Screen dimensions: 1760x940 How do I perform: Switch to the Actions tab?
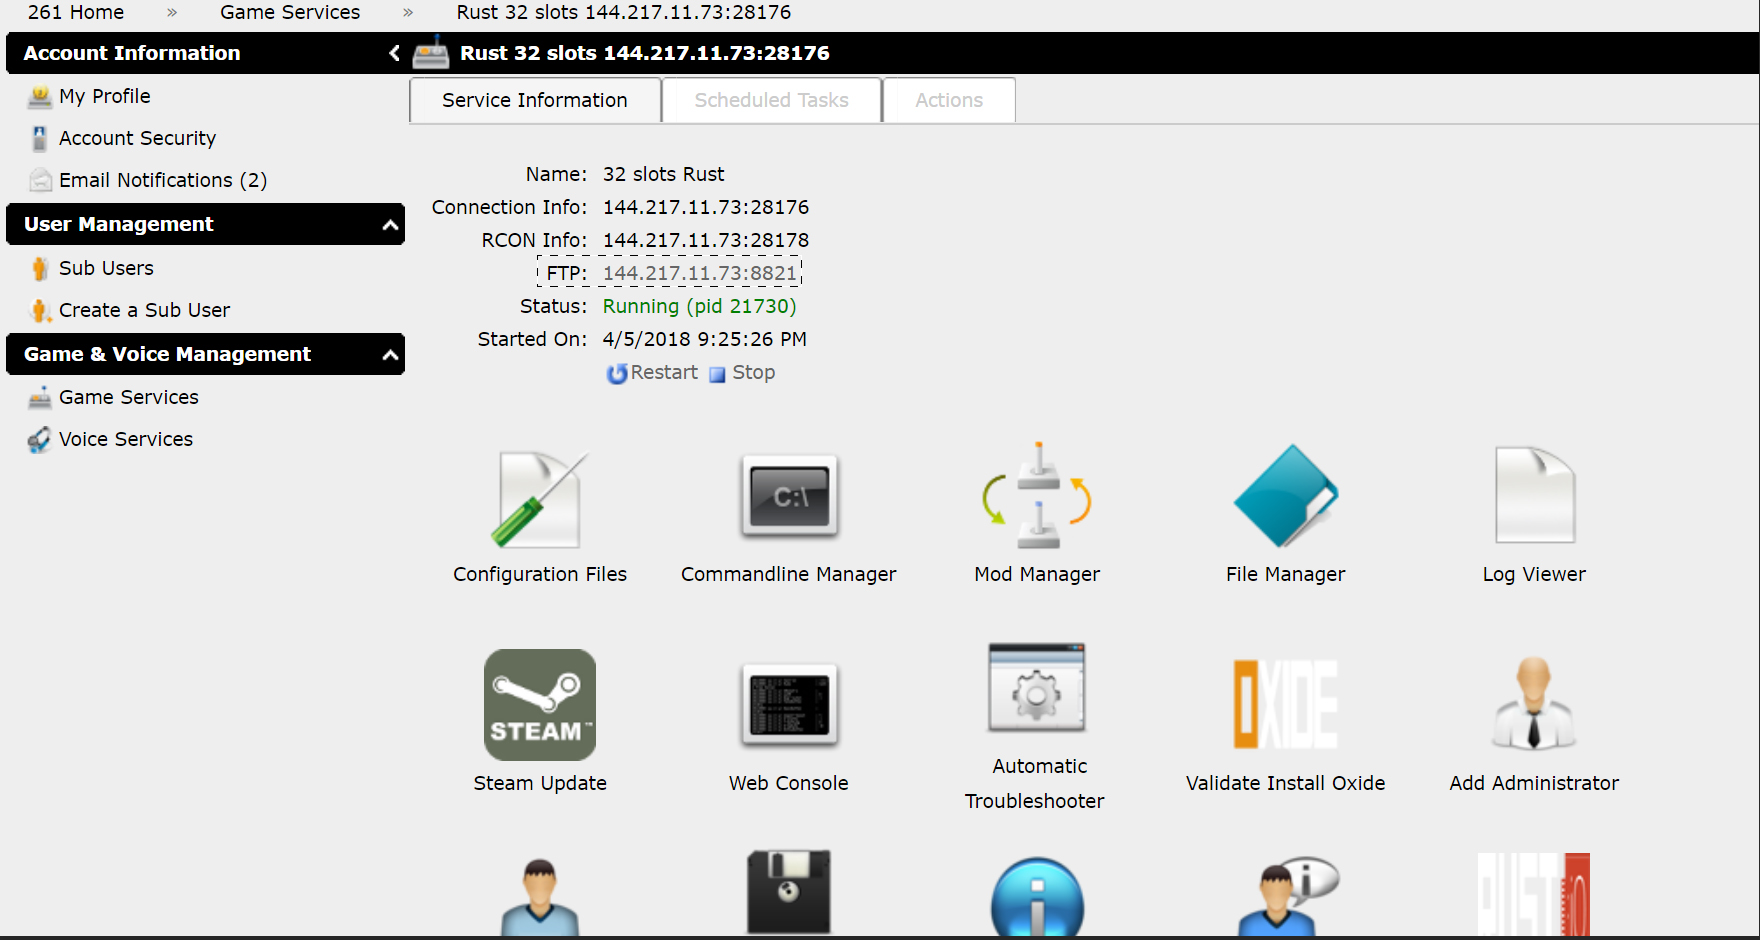(x=949, y=100)
